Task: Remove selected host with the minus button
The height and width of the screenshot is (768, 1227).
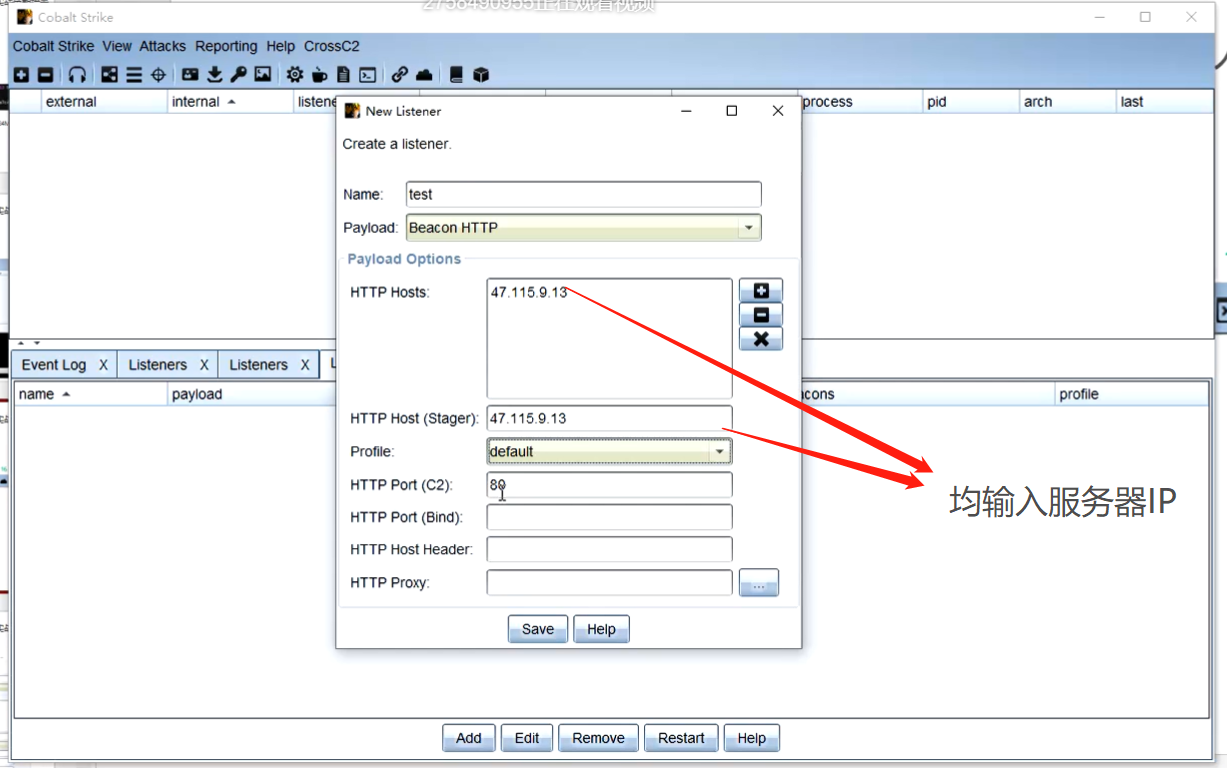Action: click(x=761, y=315)
